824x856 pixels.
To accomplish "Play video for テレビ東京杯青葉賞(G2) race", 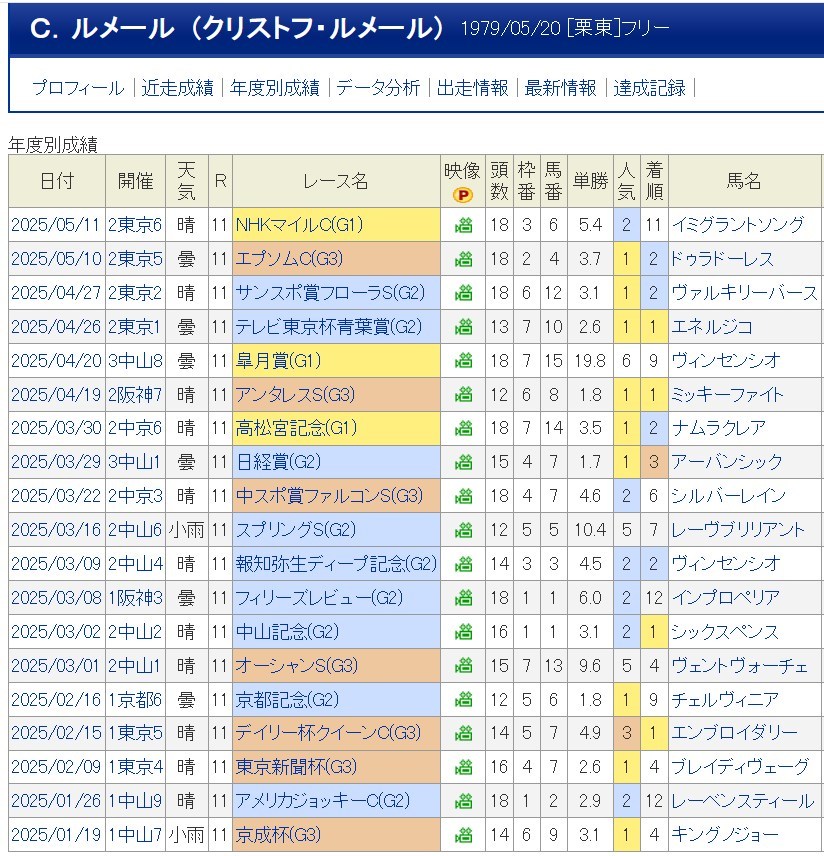I will (463, 327).
